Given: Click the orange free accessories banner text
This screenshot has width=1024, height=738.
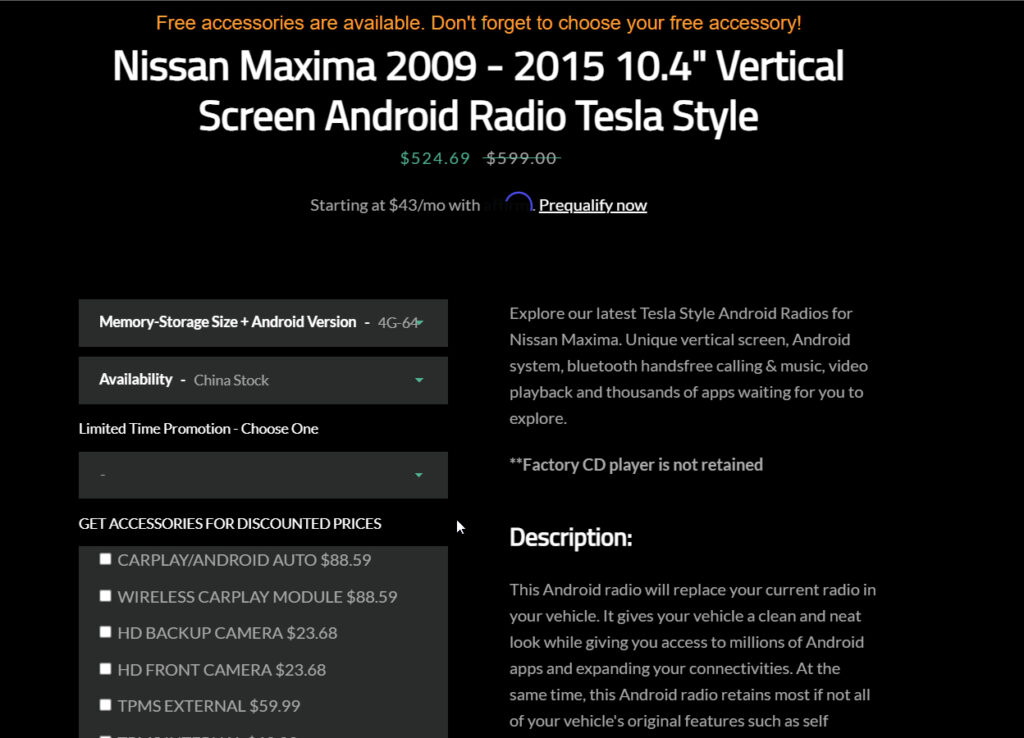Looking at the screenshot, I should tap(478, 23).
